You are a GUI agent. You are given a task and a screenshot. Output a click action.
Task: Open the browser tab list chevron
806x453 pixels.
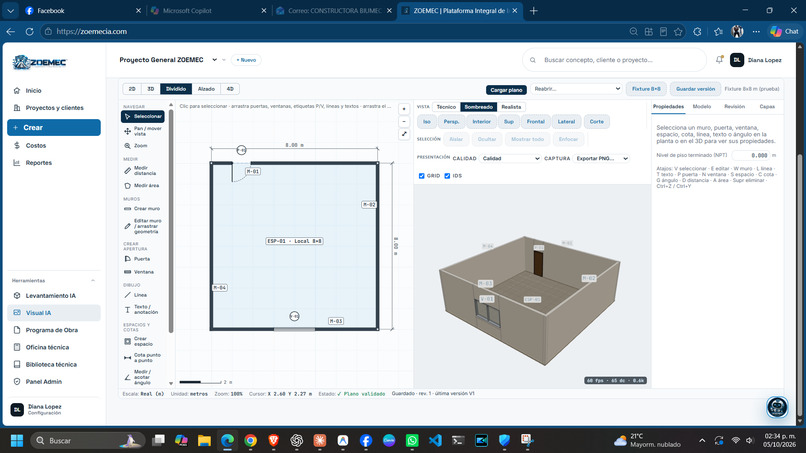(10, 10)
